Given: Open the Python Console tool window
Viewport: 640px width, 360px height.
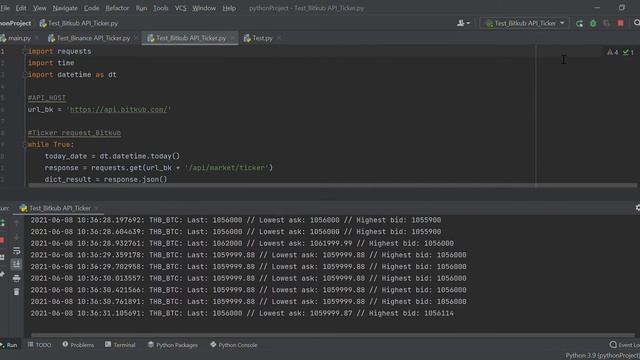Looking at the screenshot, I should coord(233,345).
